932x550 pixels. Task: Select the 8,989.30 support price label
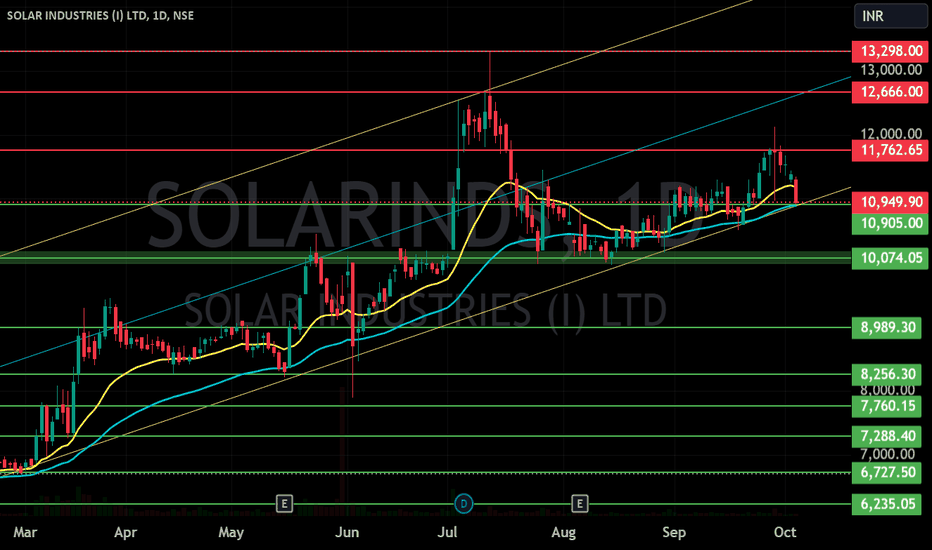point(886,328)
